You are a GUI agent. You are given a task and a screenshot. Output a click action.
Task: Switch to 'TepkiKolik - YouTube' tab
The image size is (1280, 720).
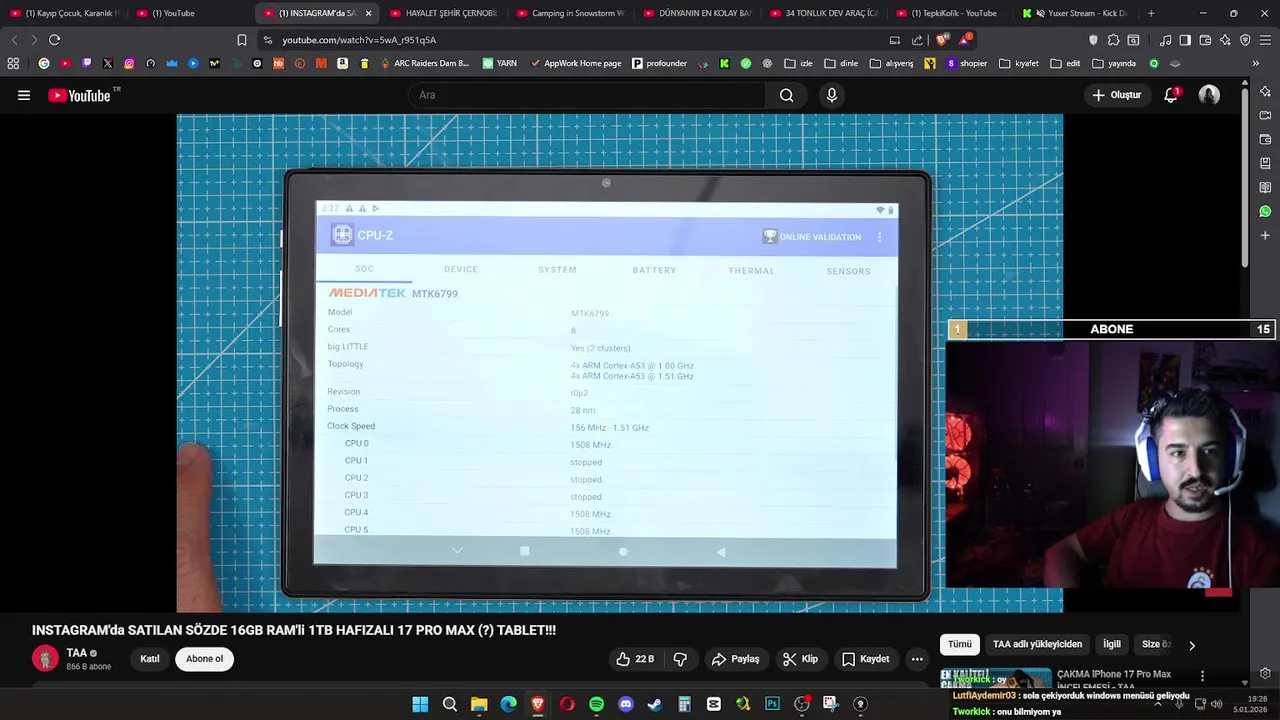tap(948, 13)
